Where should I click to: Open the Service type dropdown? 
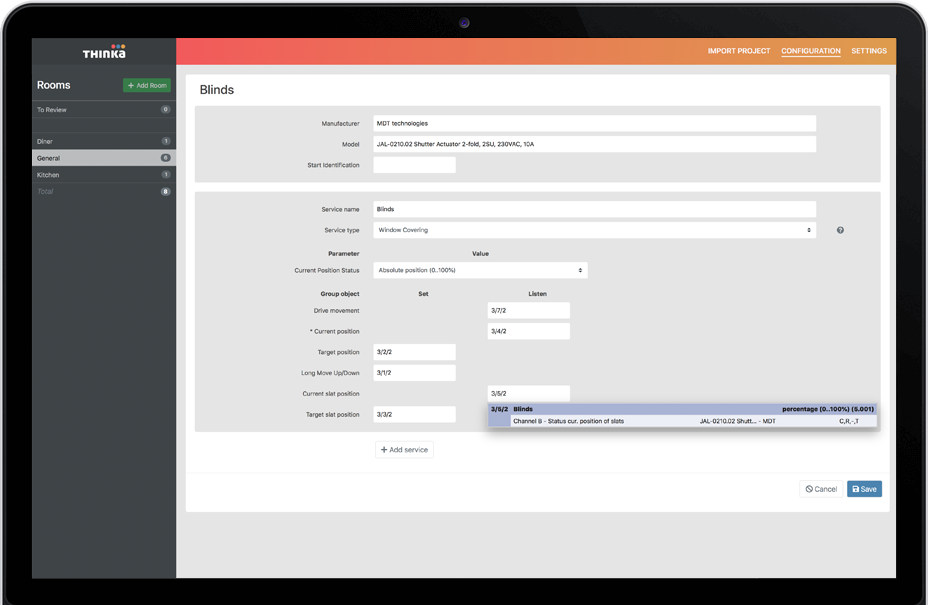click(x=594, y=230)
